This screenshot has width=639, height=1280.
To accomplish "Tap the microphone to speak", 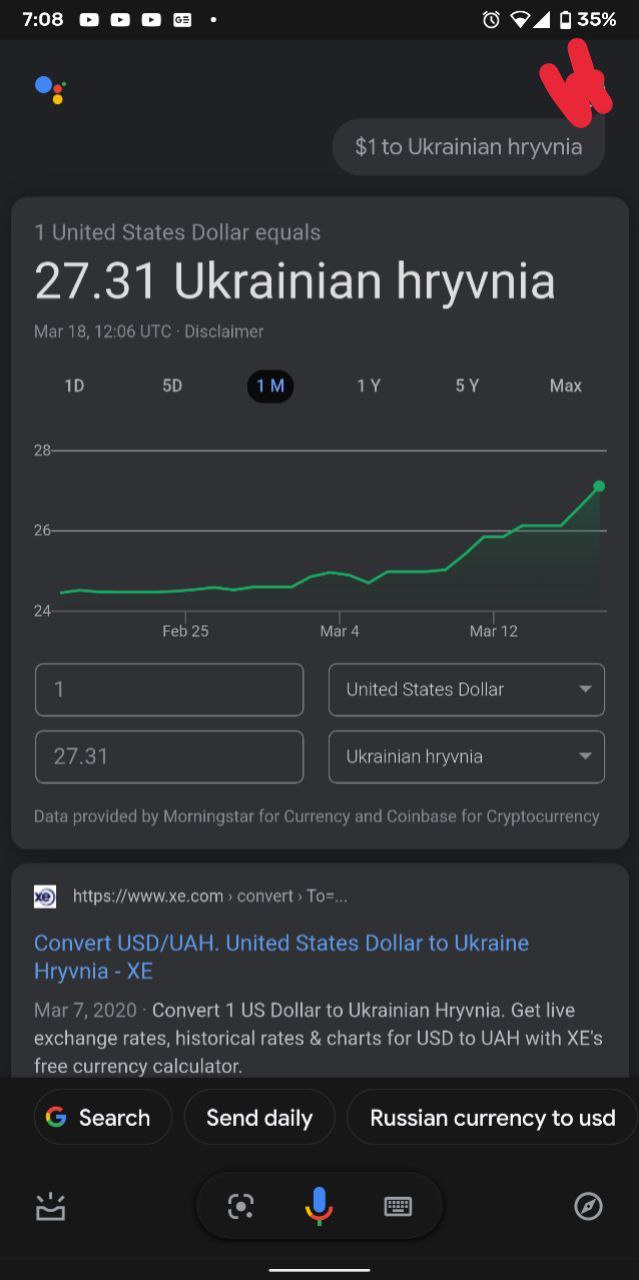I will 318,1206.
